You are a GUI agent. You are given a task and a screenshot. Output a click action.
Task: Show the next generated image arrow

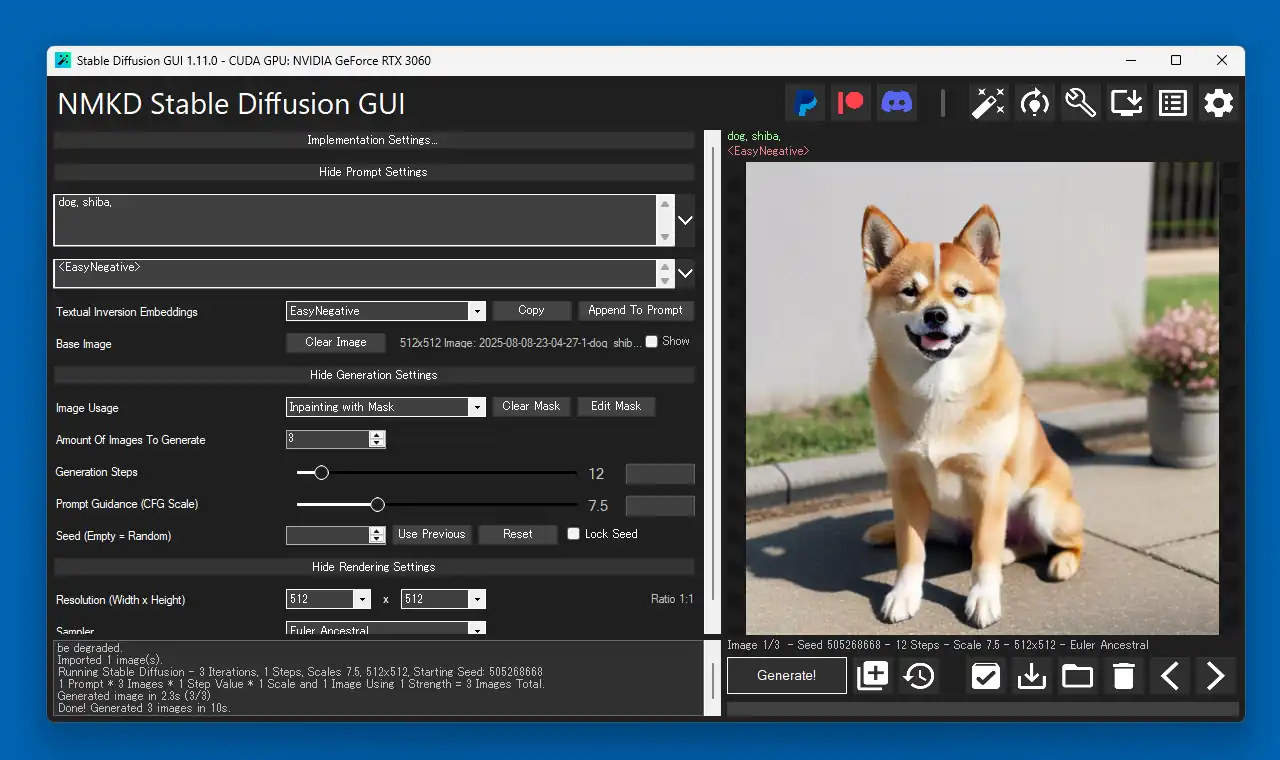pos(1216,676)
